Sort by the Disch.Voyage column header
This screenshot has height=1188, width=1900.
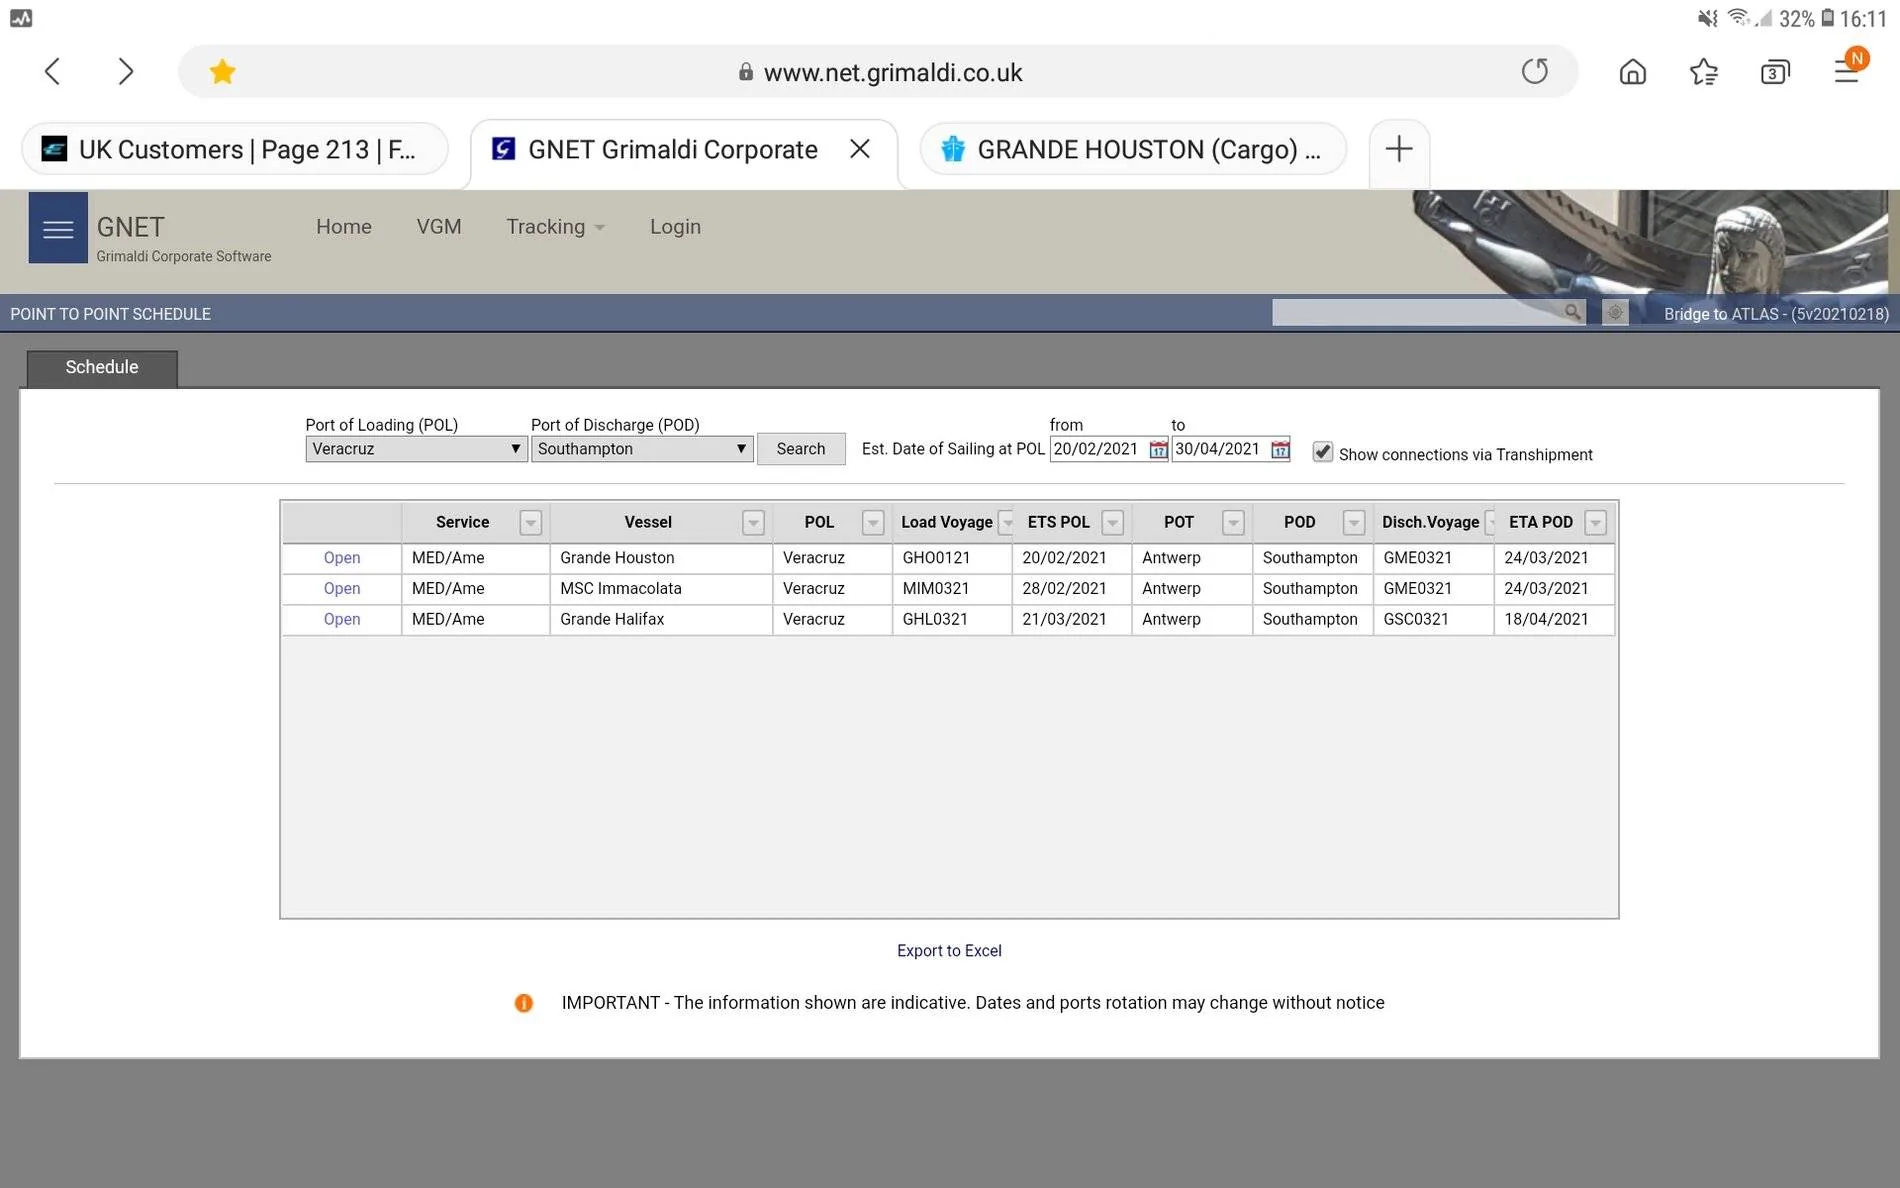coord(1430,523)
